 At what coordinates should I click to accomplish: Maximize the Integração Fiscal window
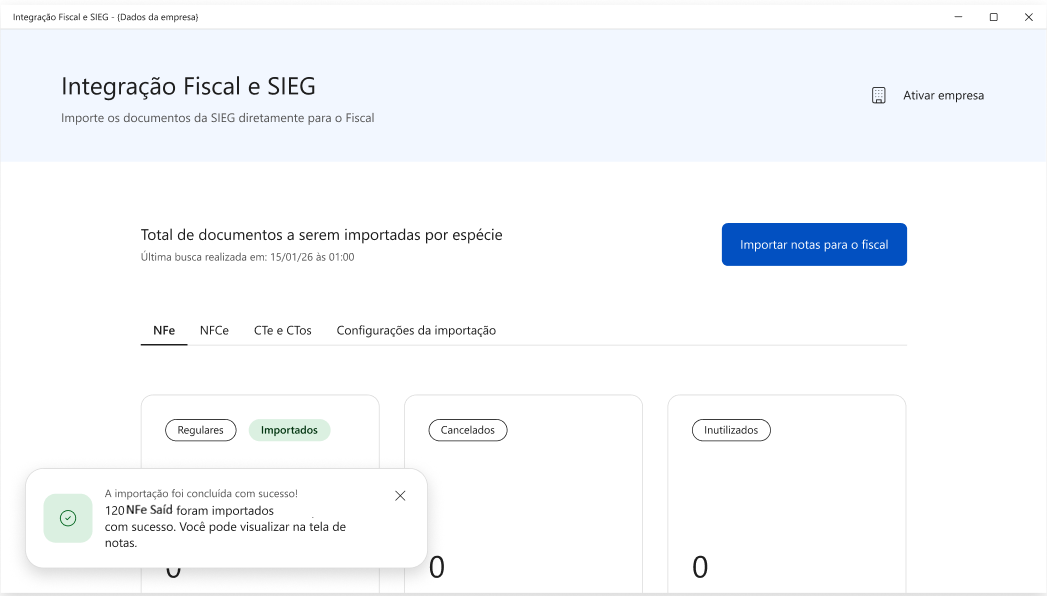pos(994,17)
